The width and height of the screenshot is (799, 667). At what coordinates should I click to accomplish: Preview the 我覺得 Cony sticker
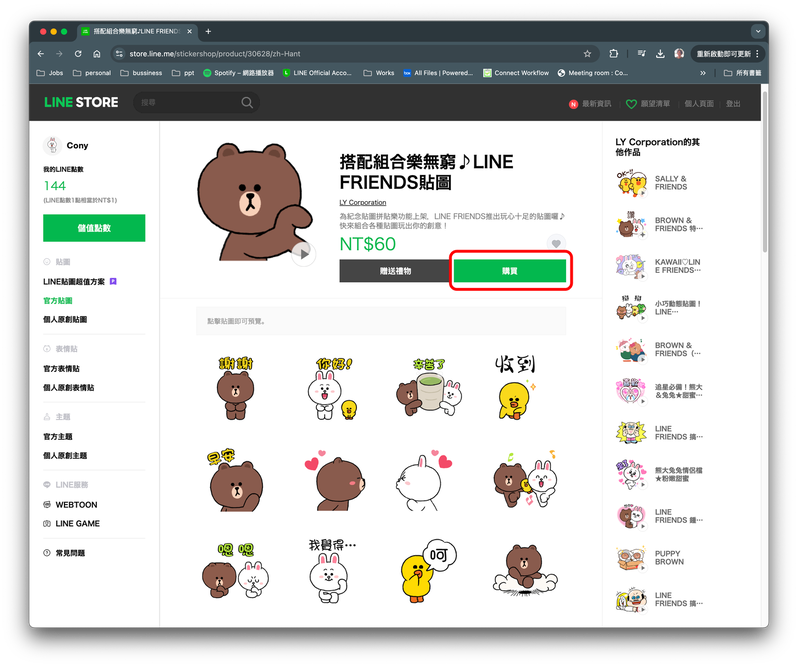tap(331, 571)
